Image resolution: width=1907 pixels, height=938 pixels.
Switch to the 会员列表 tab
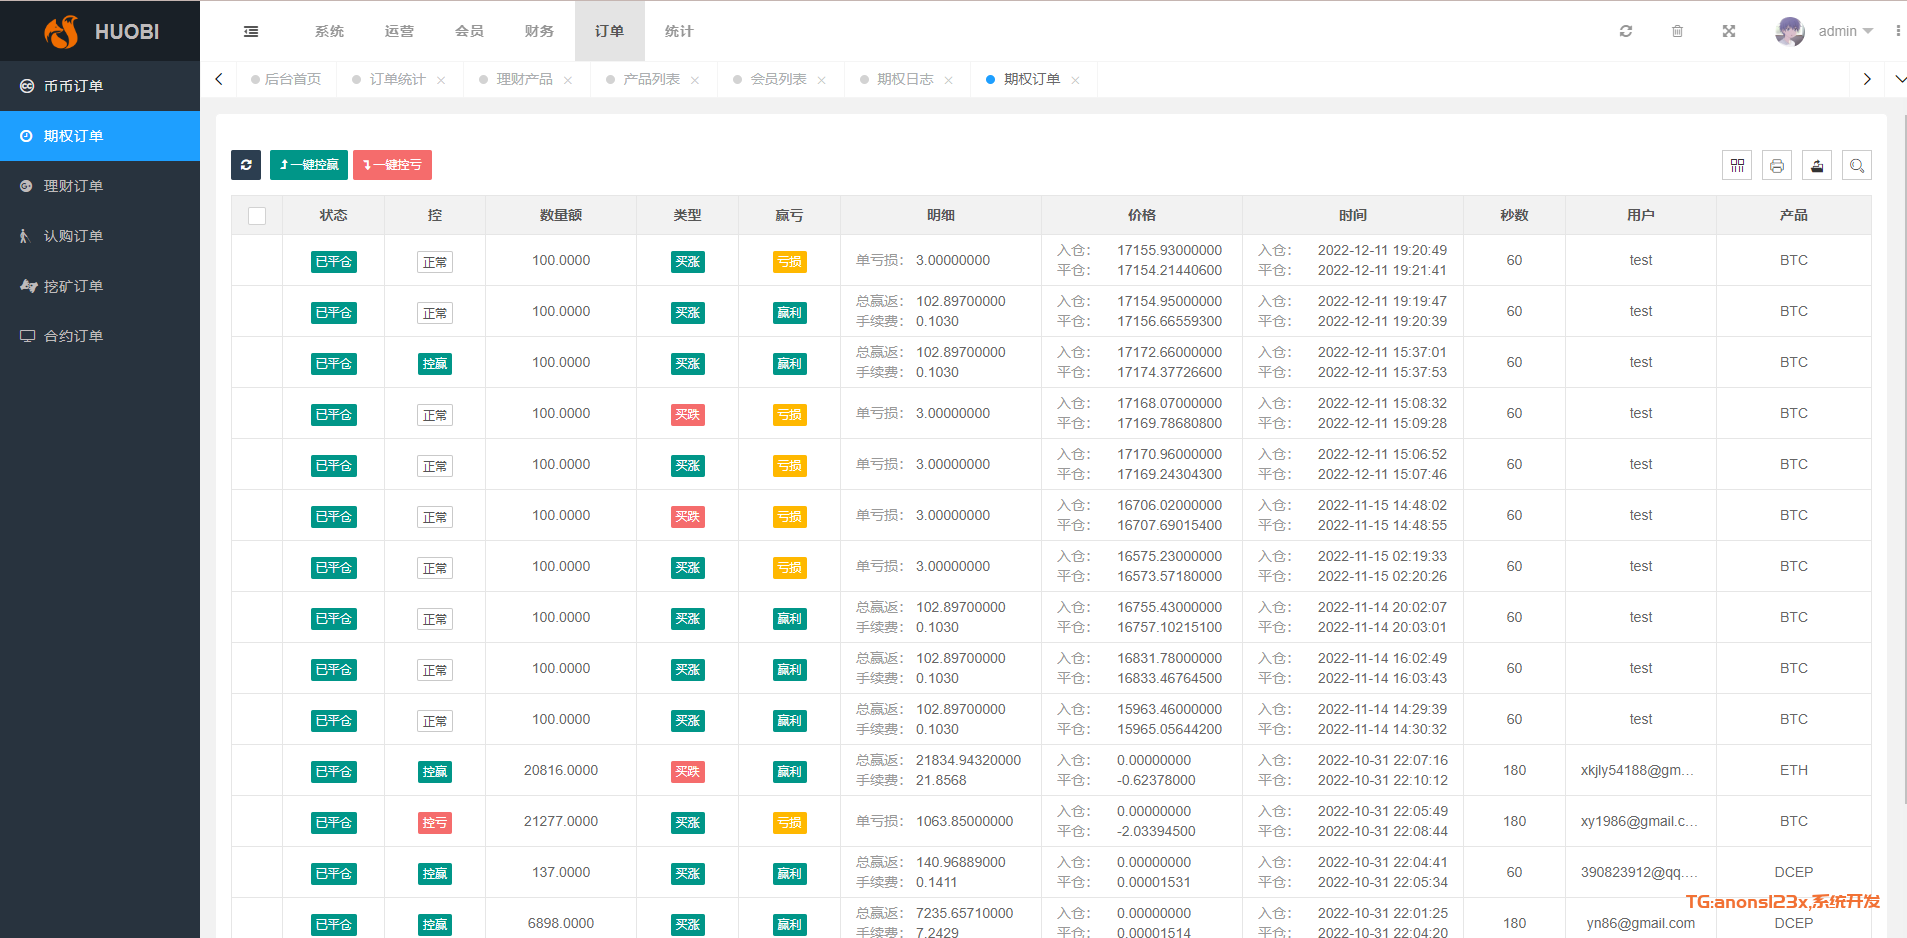[778, 79]
